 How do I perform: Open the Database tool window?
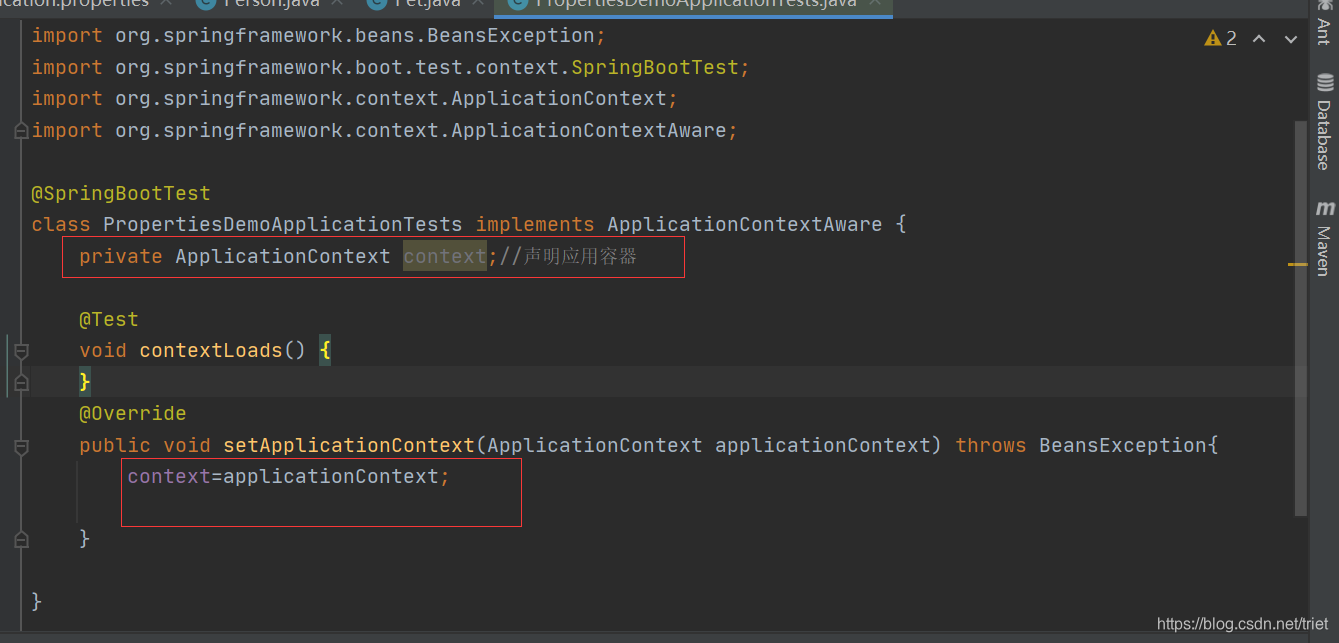[x=1324, y=122]
